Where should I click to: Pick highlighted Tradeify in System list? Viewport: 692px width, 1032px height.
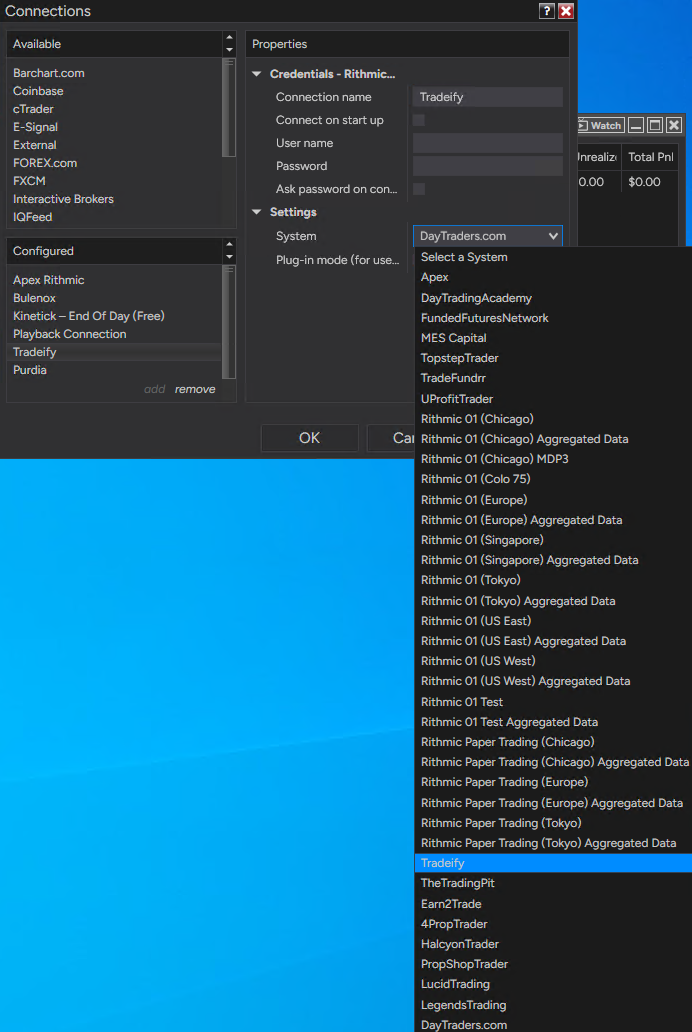coord(553,863)
